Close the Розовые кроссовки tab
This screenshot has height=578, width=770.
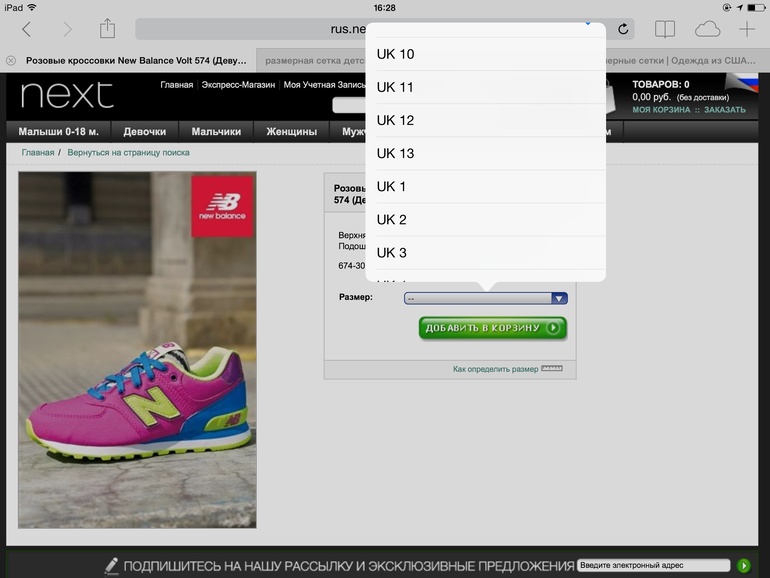click(x=11, y=60)
